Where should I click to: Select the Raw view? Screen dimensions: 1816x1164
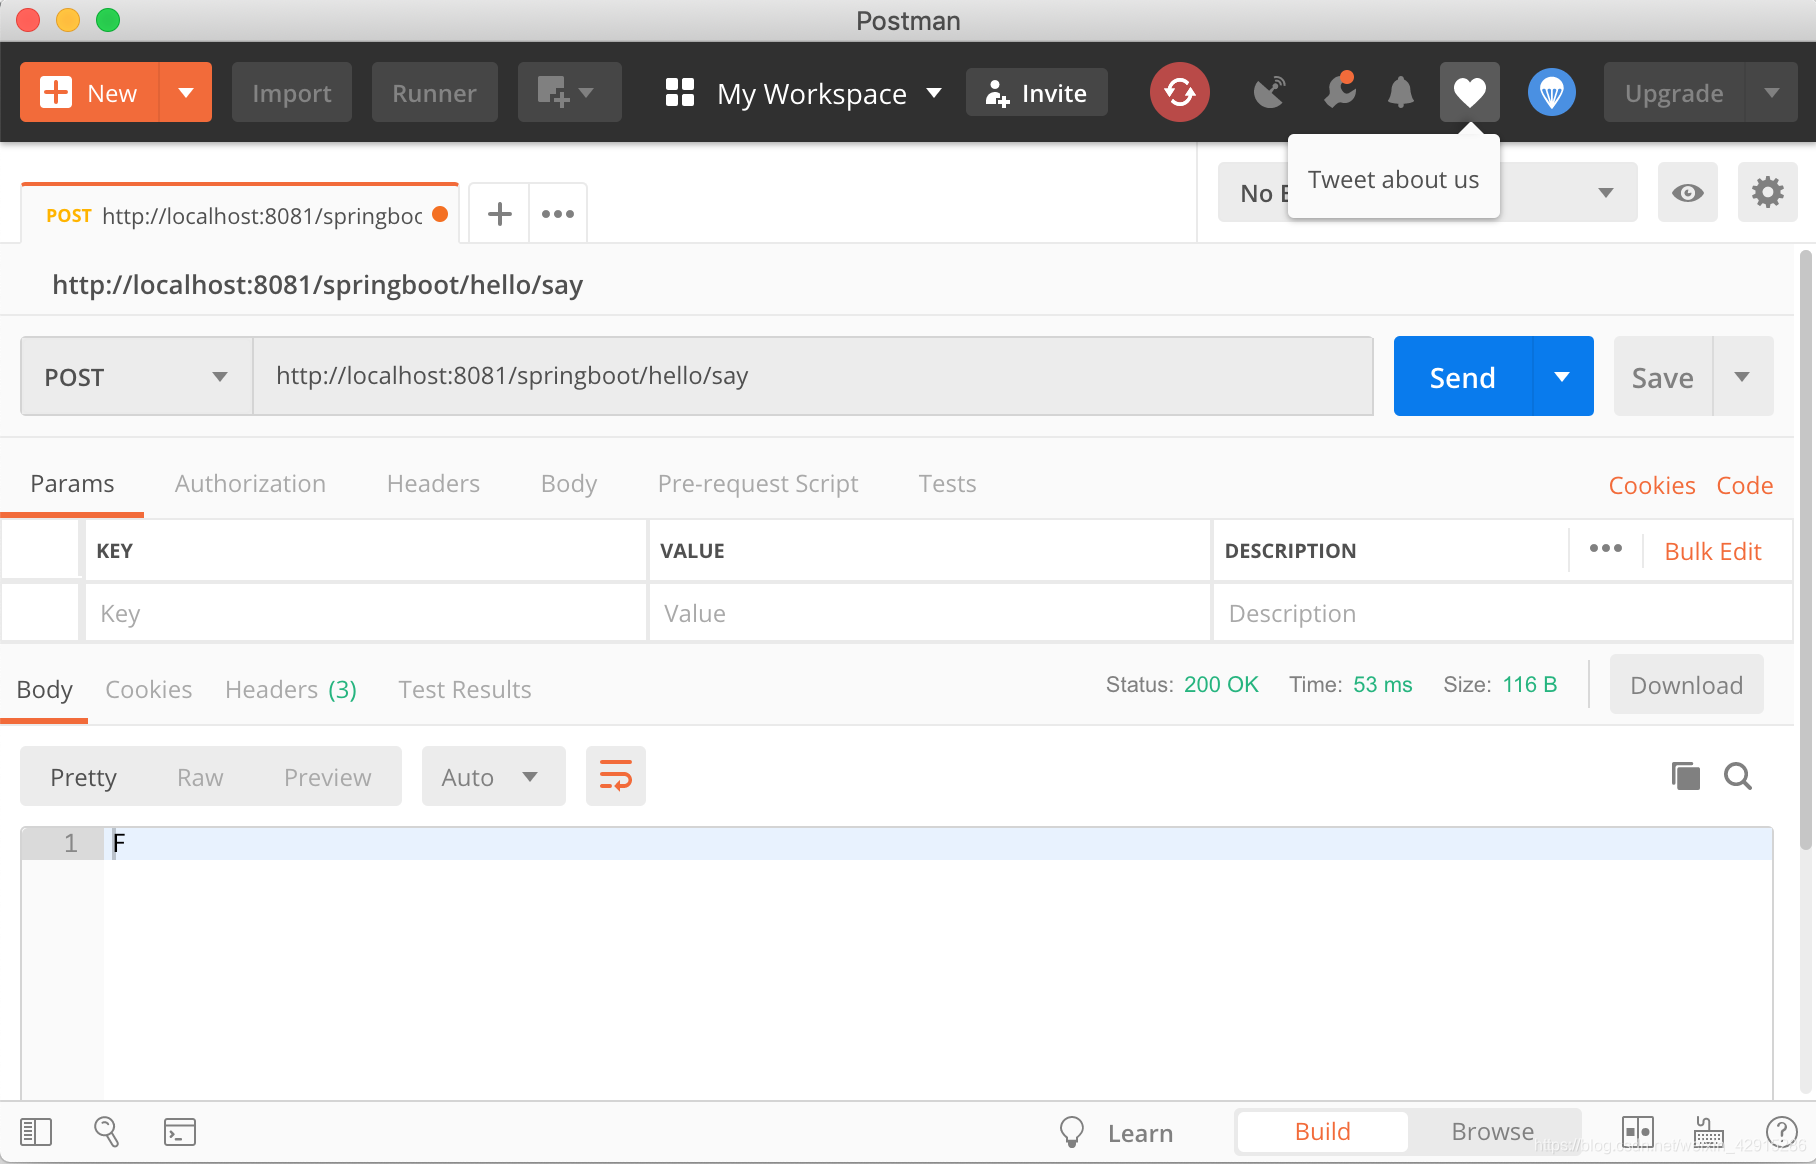[200, 777]
